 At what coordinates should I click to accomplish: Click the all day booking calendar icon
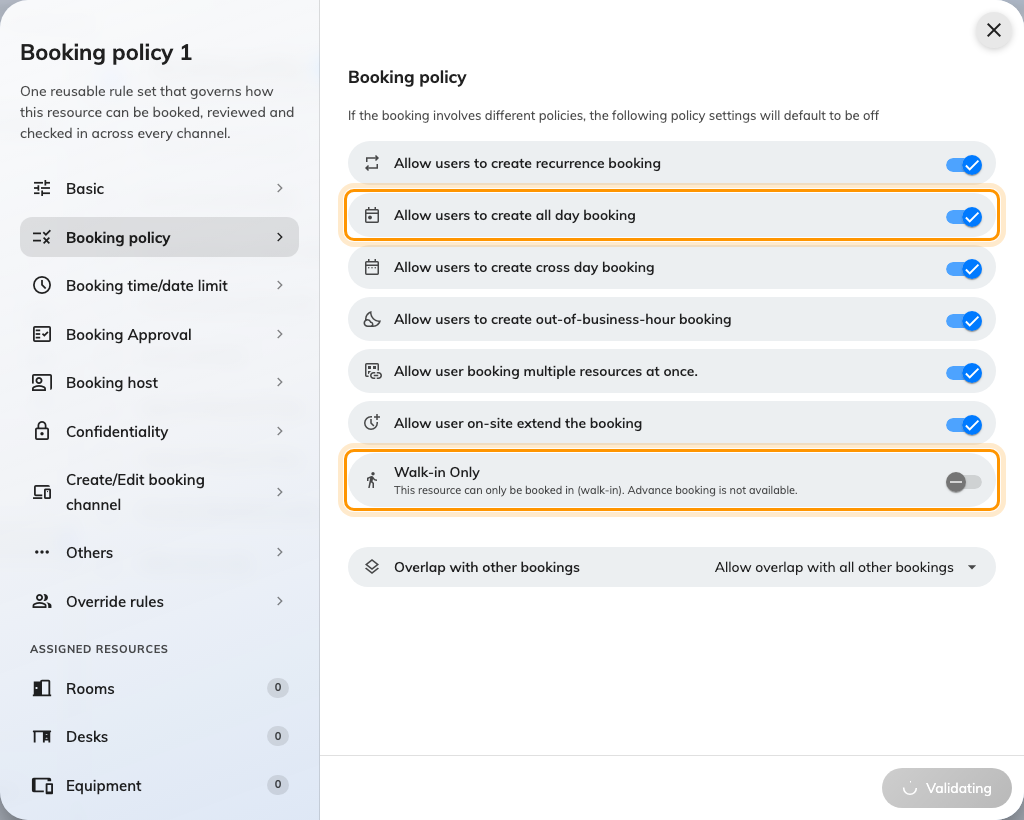coord(372,215)
